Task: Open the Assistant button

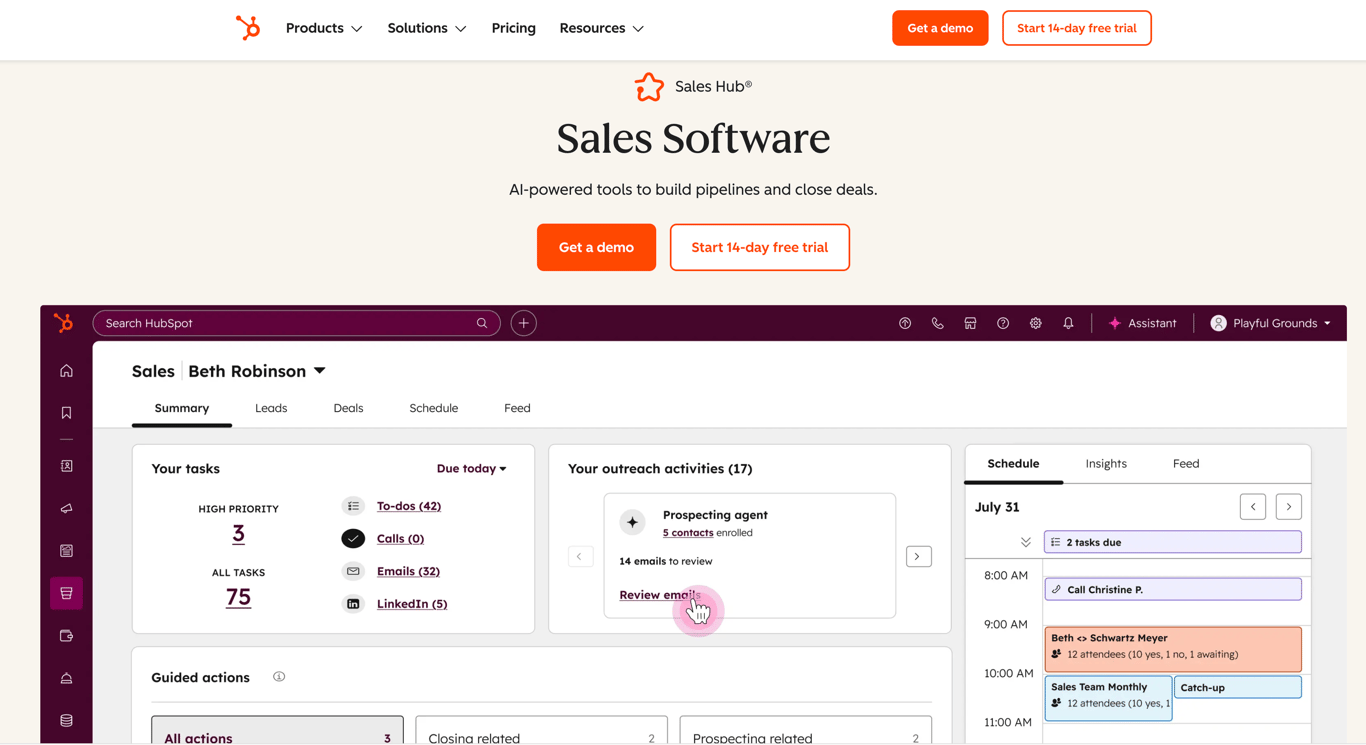Action: point(1142,323)
